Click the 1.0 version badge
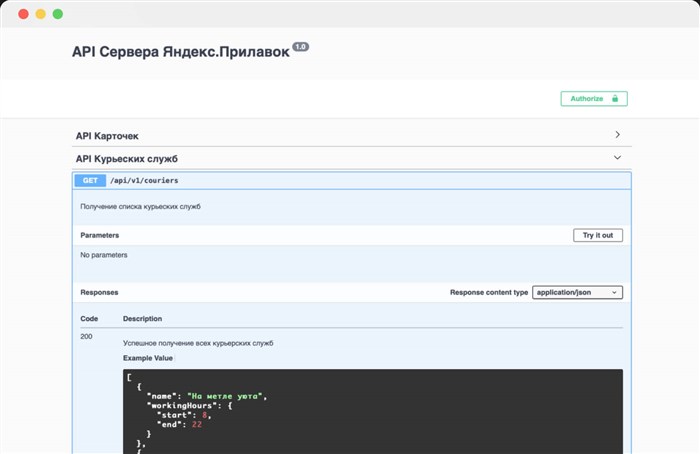Viewport: 700px width, 454px height. 300,47
